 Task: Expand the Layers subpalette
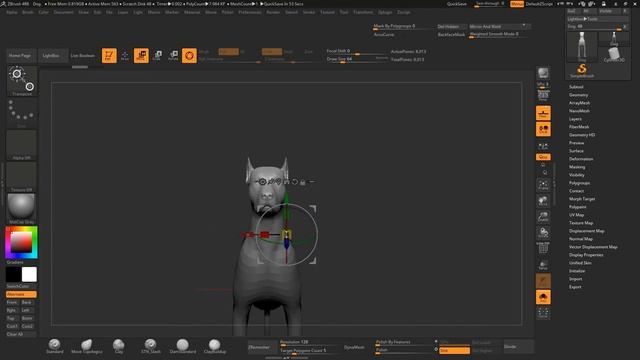(575, 119)
